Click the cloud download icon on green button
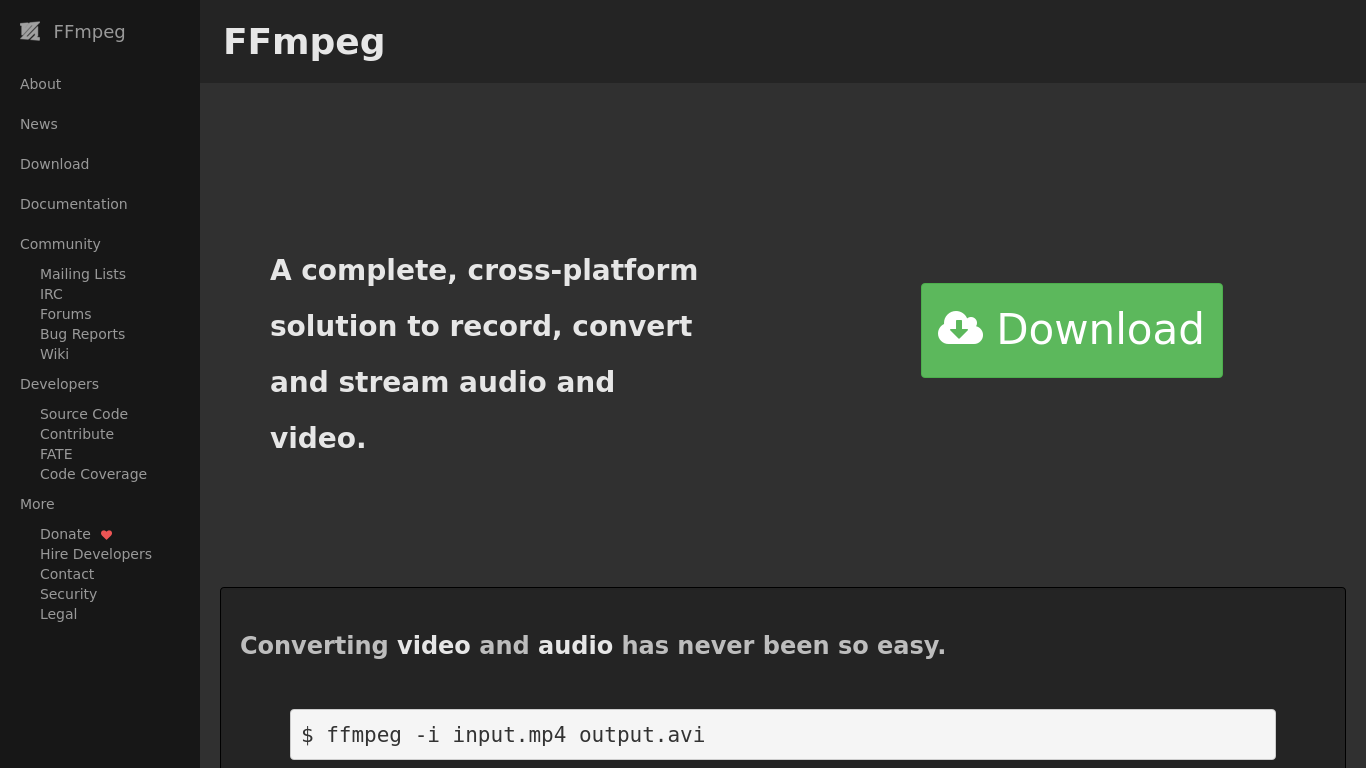 960,329
